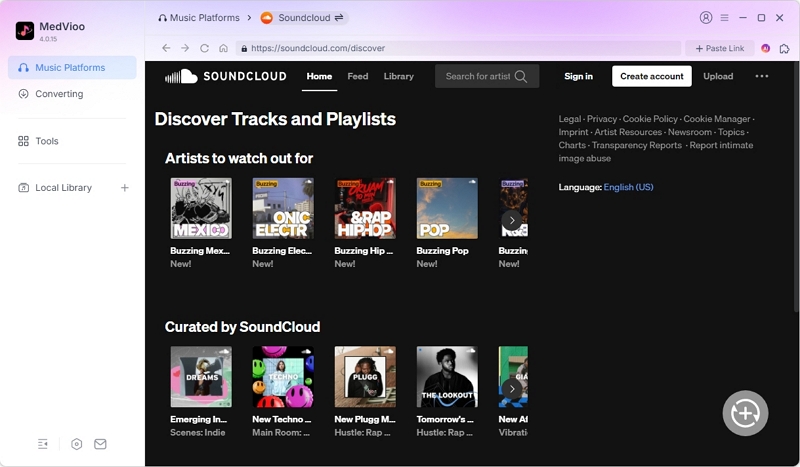
Task: Switch platform via Soundcloud selector
Action: pos(304,18)
